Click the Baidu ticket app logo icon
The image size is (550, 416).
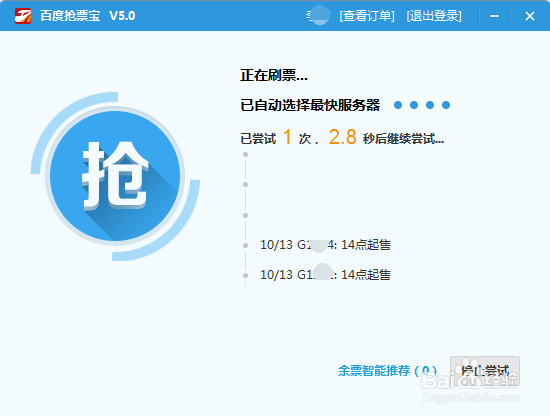[23, 16]
